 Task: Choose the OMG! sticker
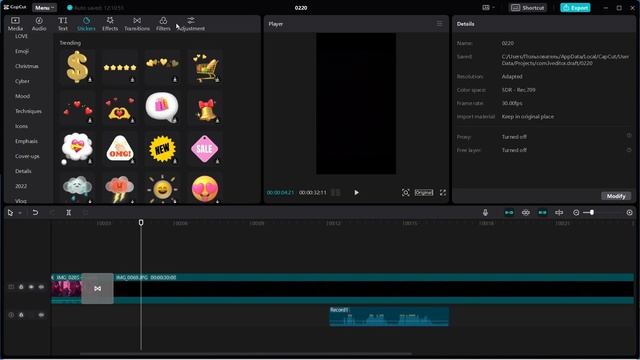120,148
